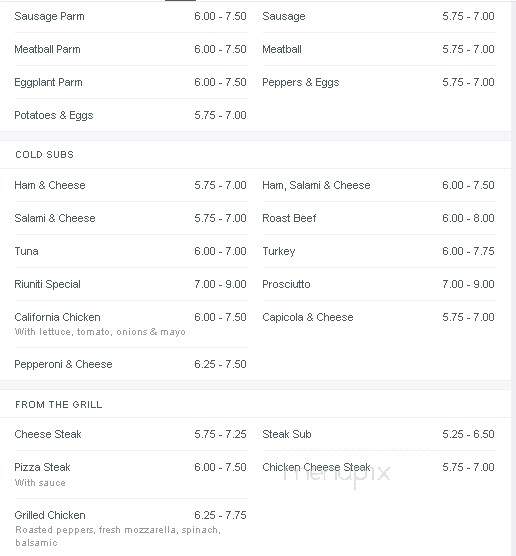Choose the Roast Beef sub
This screenshot has width=516, height=556.
pos(379,218)
